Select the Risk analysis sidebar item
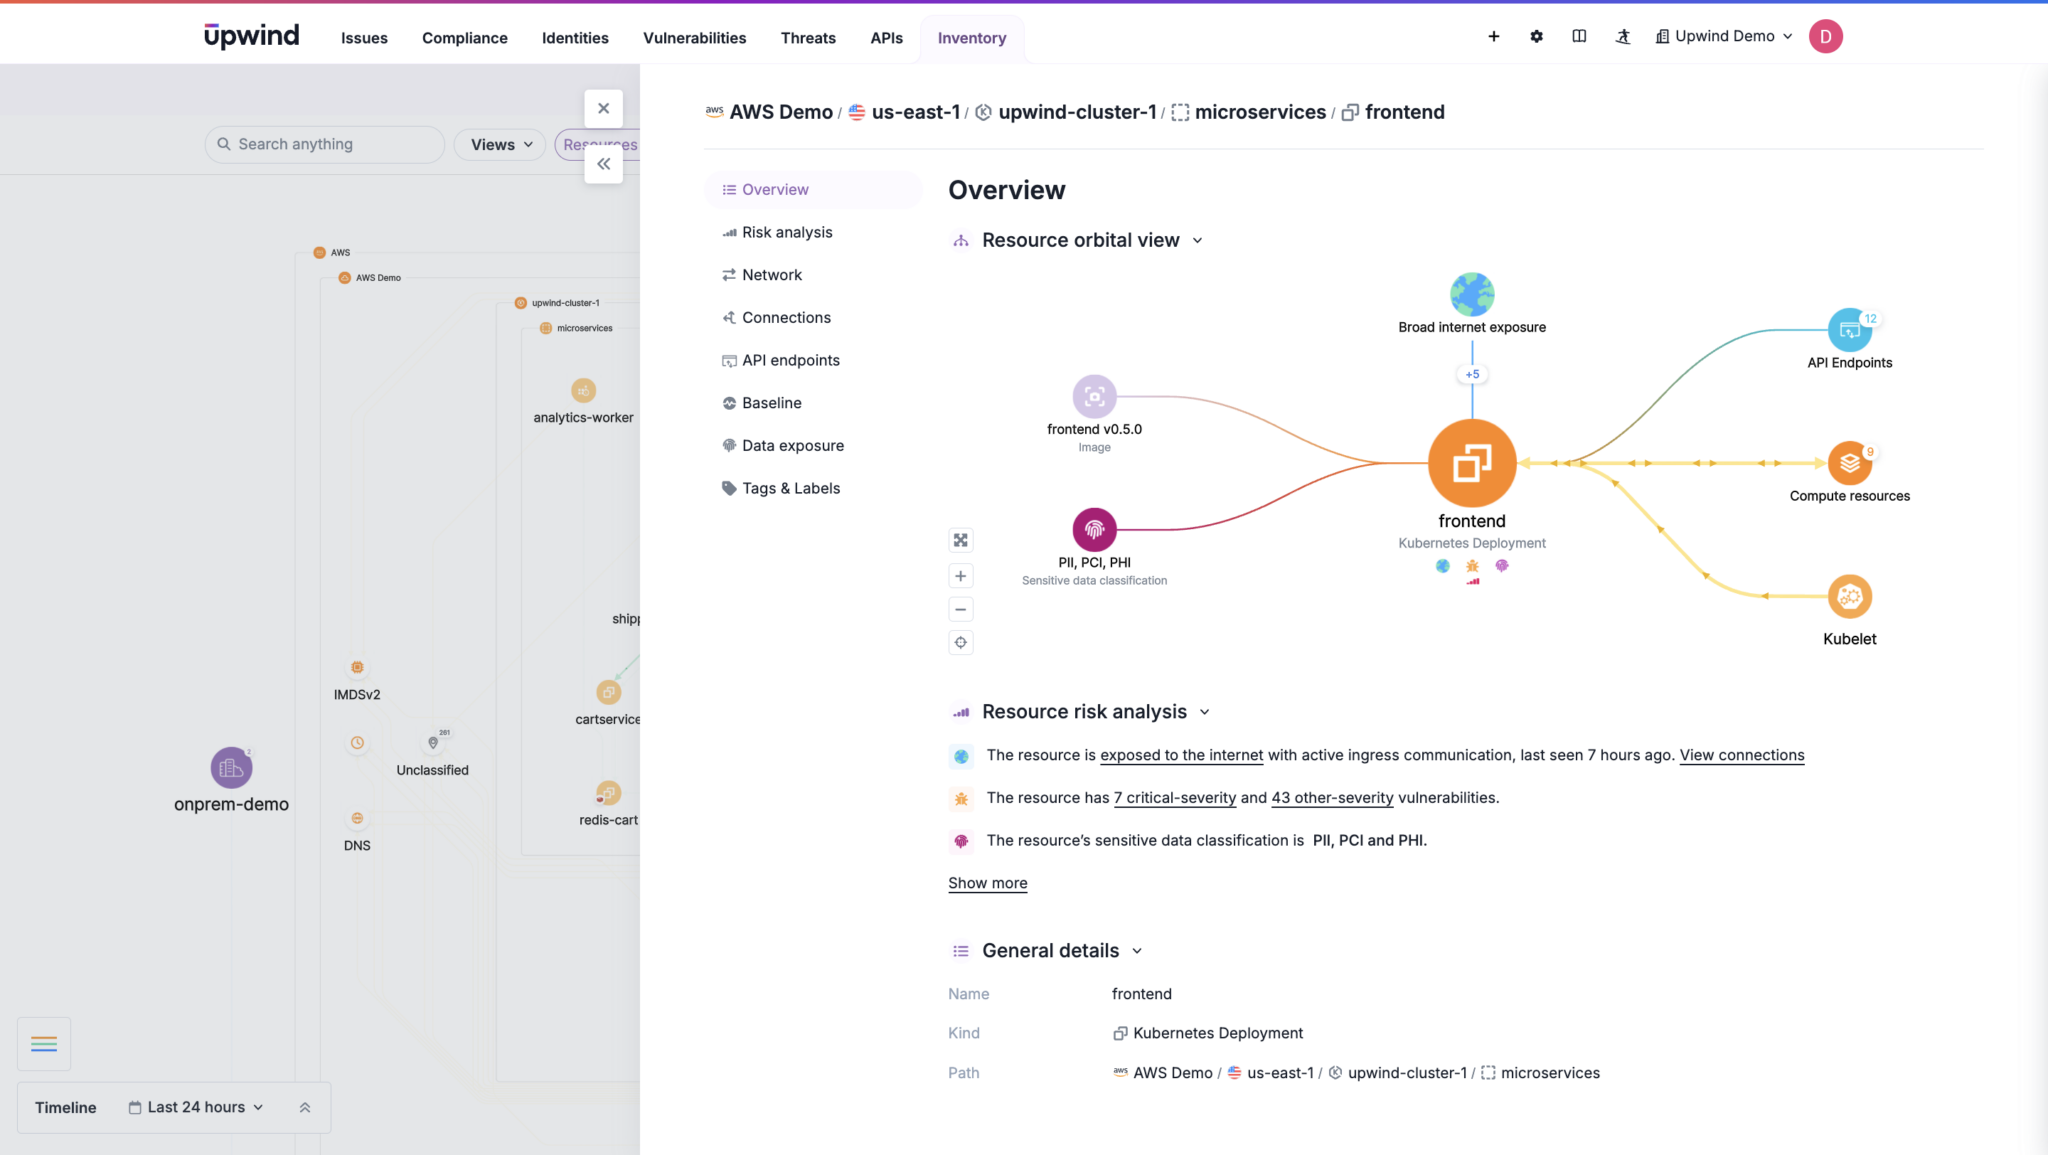The image size is (2048, 1155). [x=787, y=231]
